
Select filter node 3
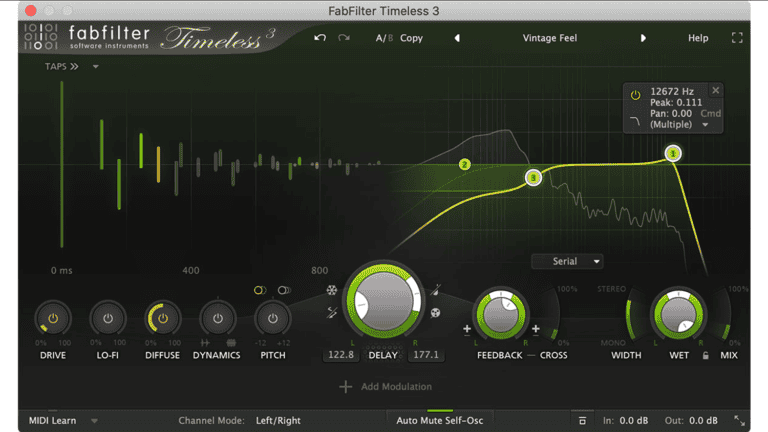click(533, 177)
